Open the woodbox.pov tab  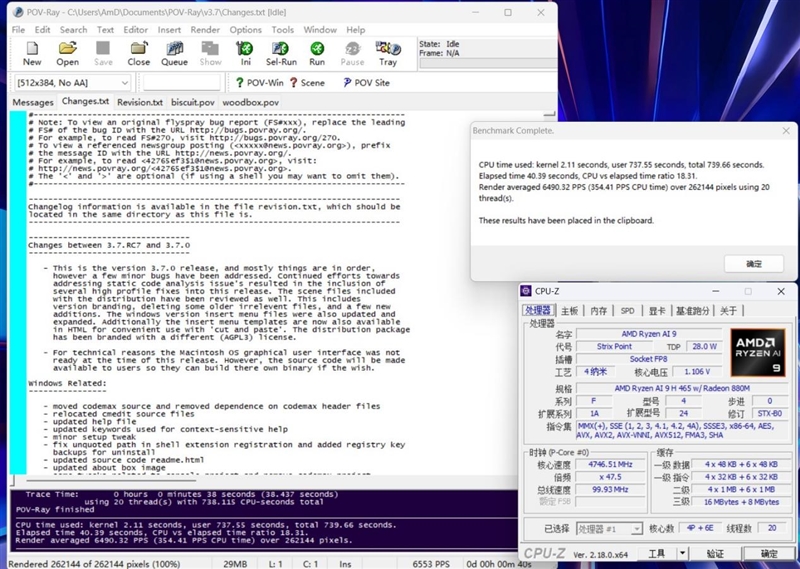click(251, 102)
